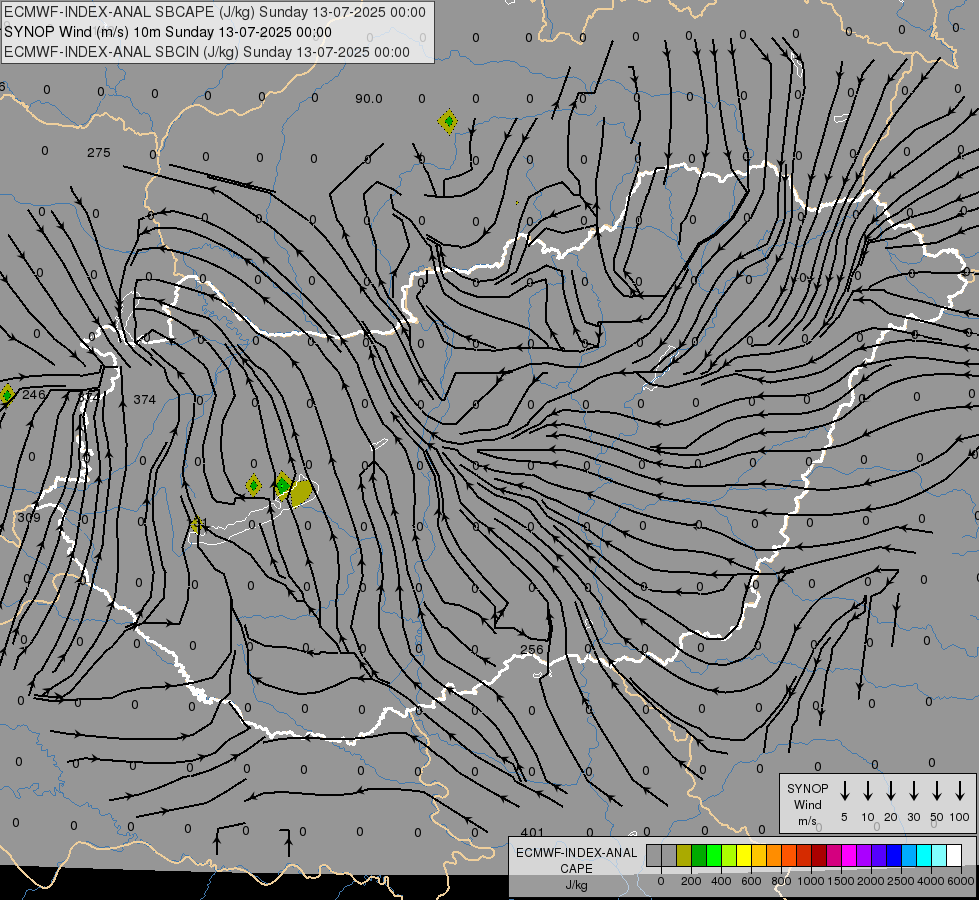Click the 30 m/s wind arrow in the legend
Screen dimensions: 979x900
point(913,791)
